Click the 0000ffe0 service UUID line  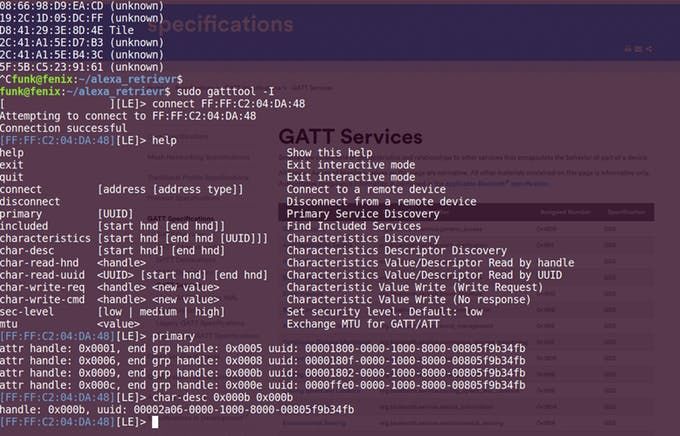[263, 385]
